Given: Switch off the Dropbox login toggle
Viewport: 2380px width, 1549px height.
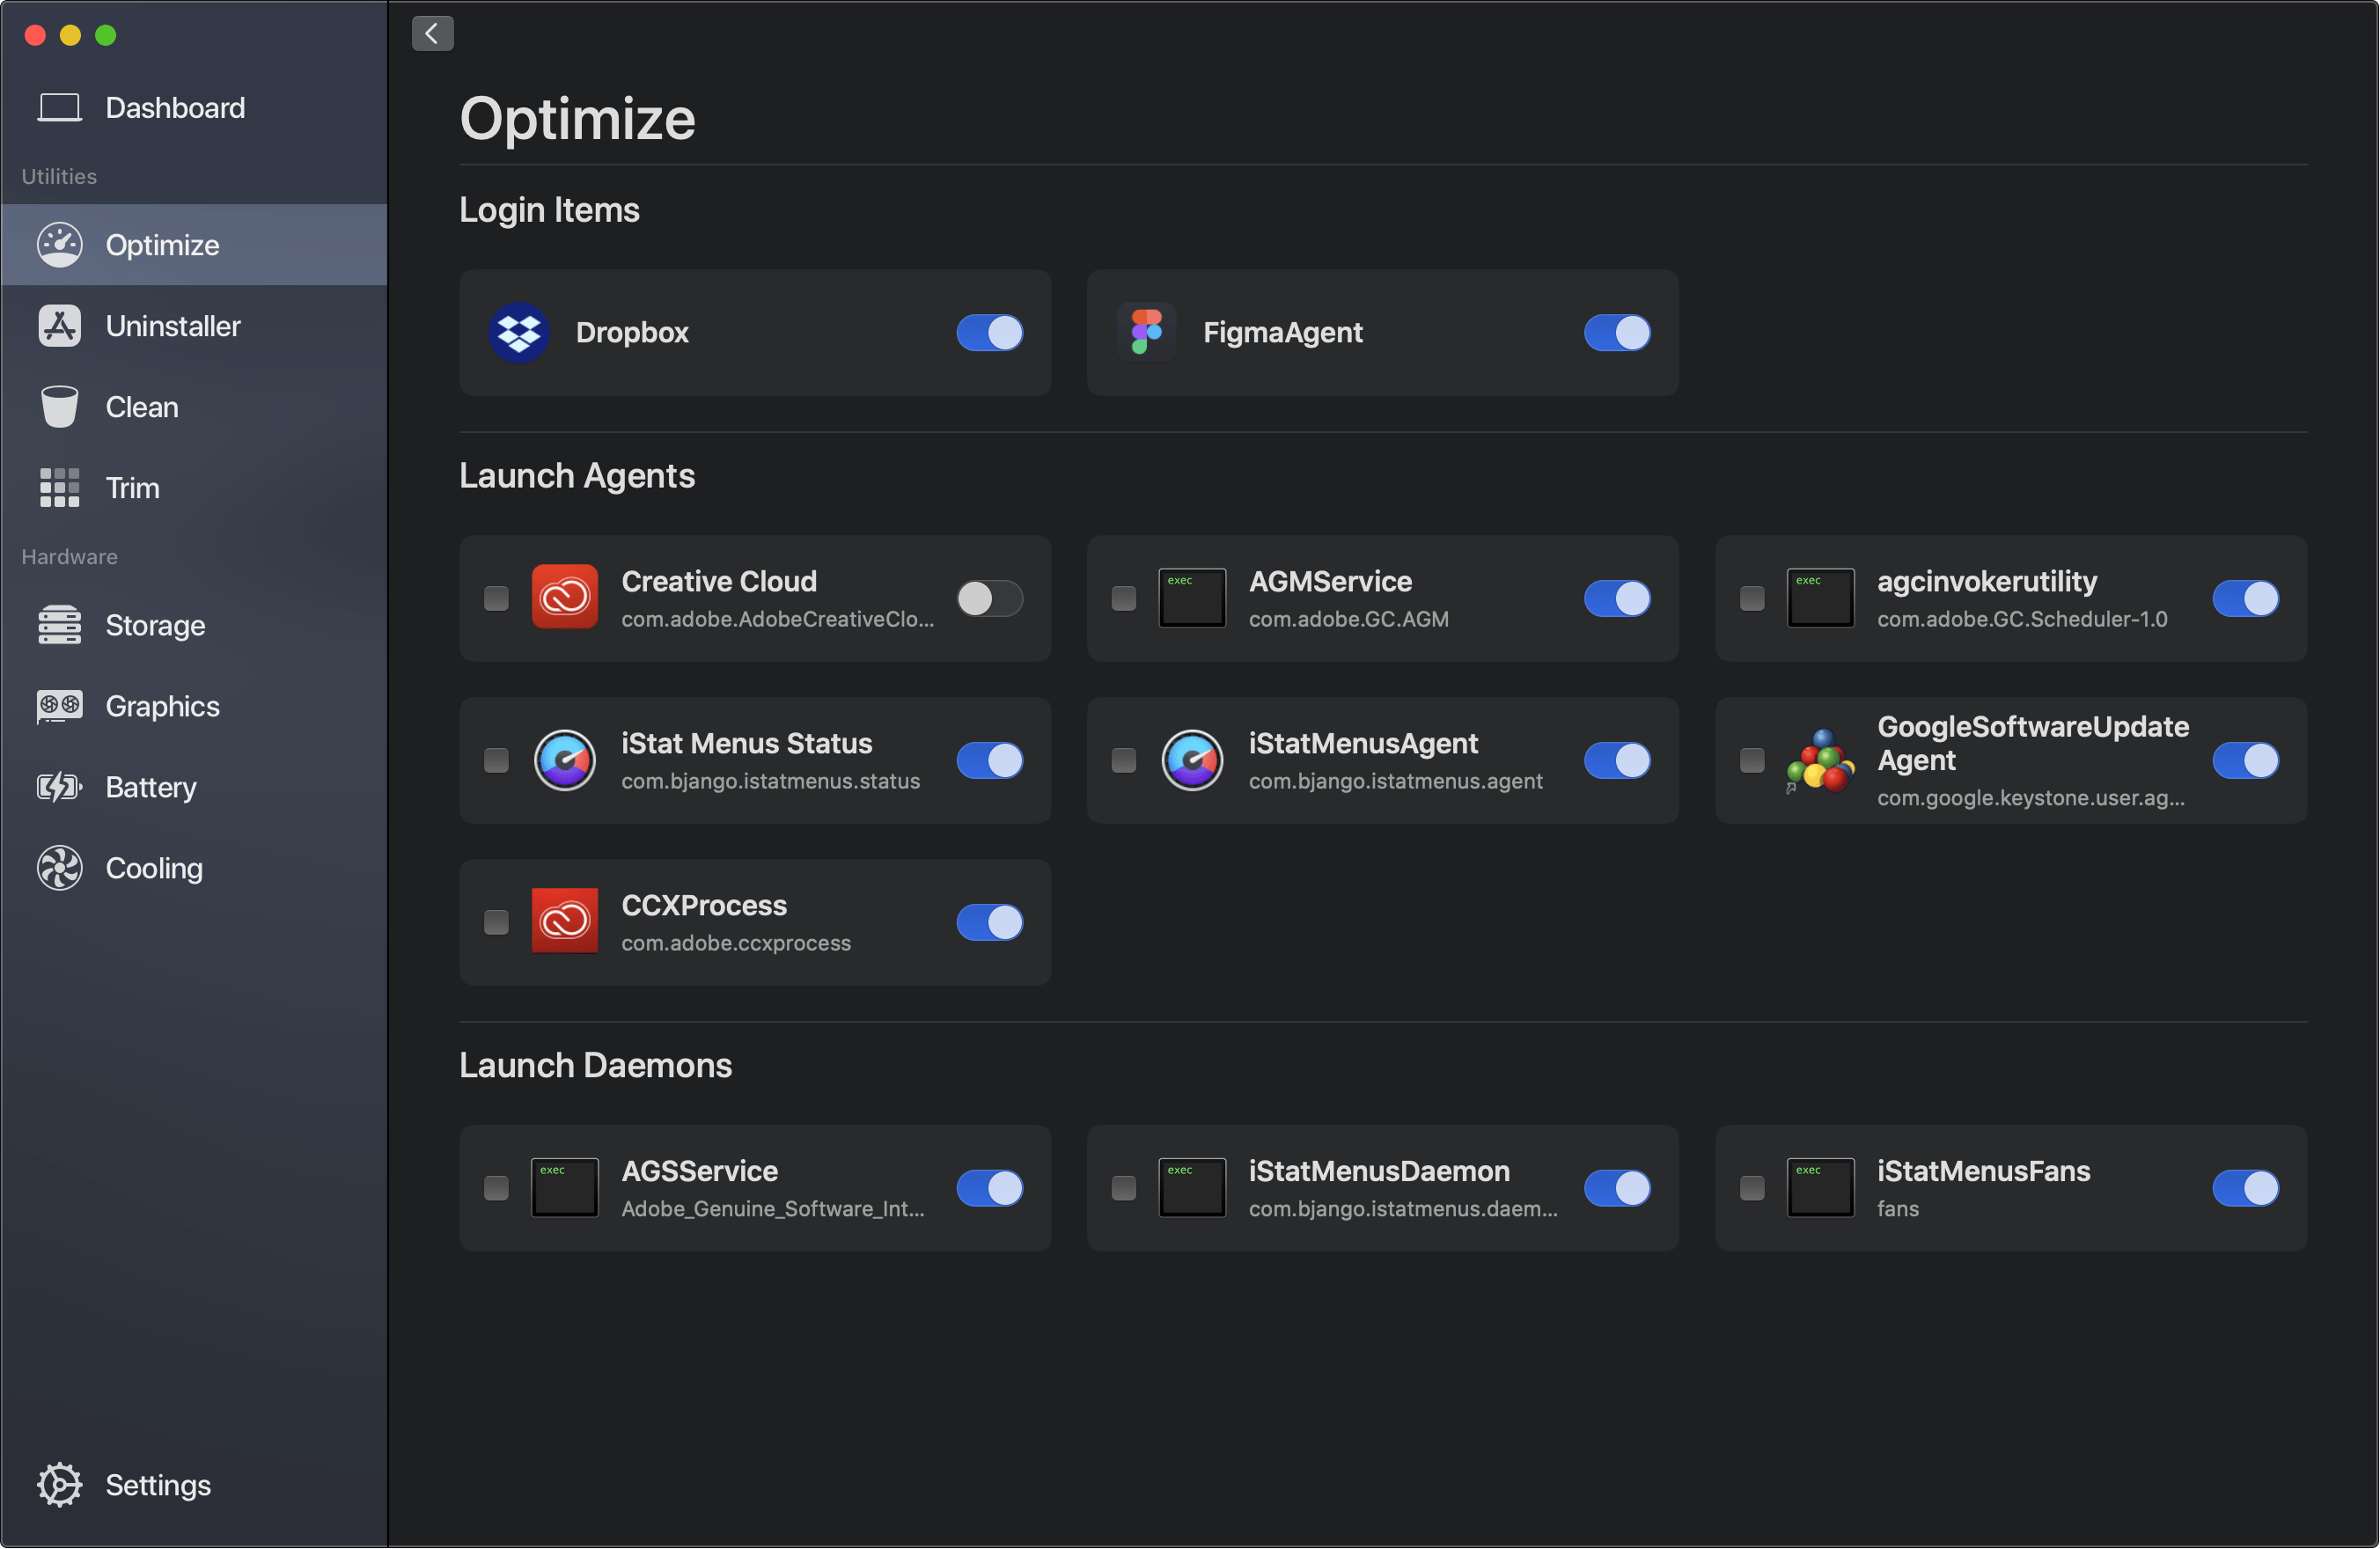Looking at the screenshot, I should click(x=989, y=332).
